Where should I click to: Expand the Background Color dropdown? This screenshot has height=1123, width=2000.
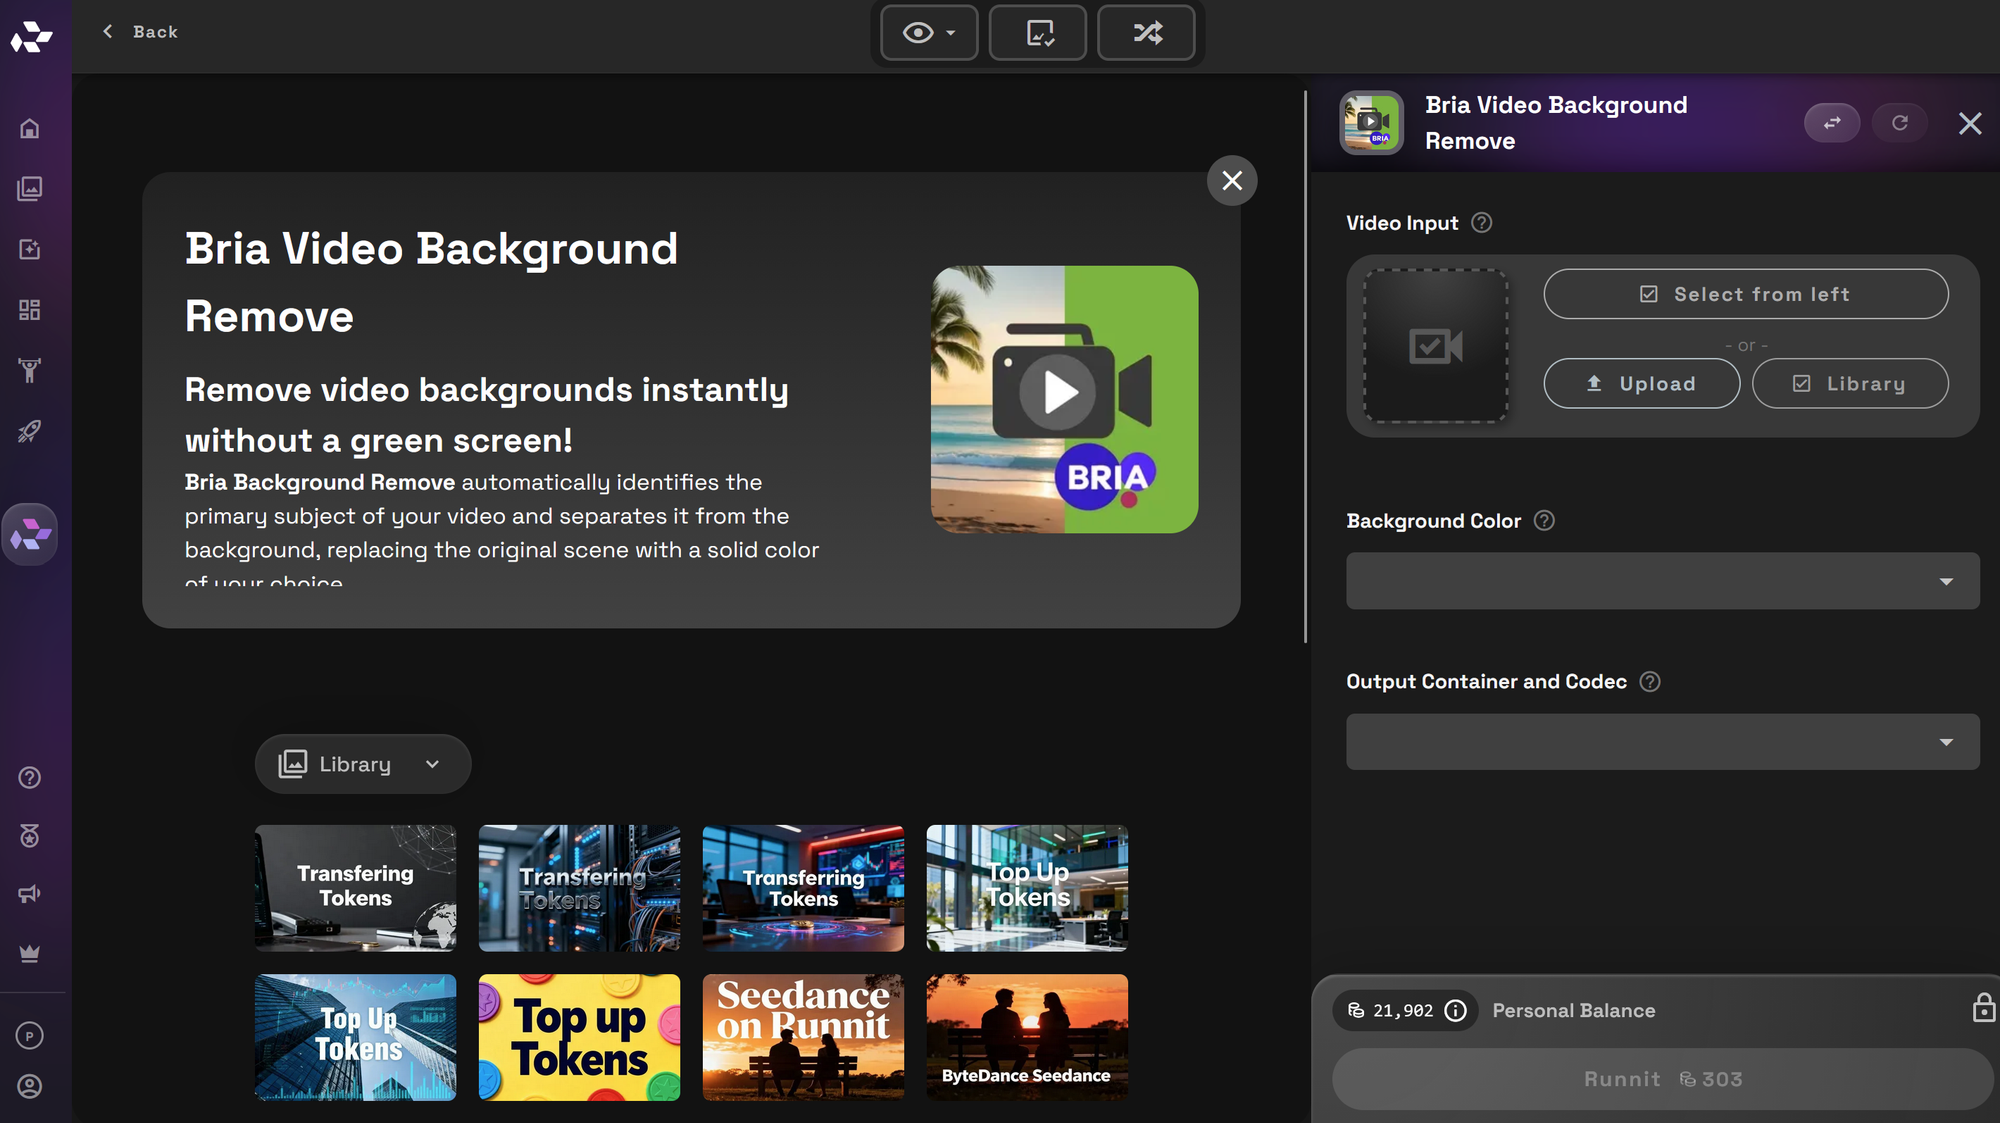coord(1662,581)
